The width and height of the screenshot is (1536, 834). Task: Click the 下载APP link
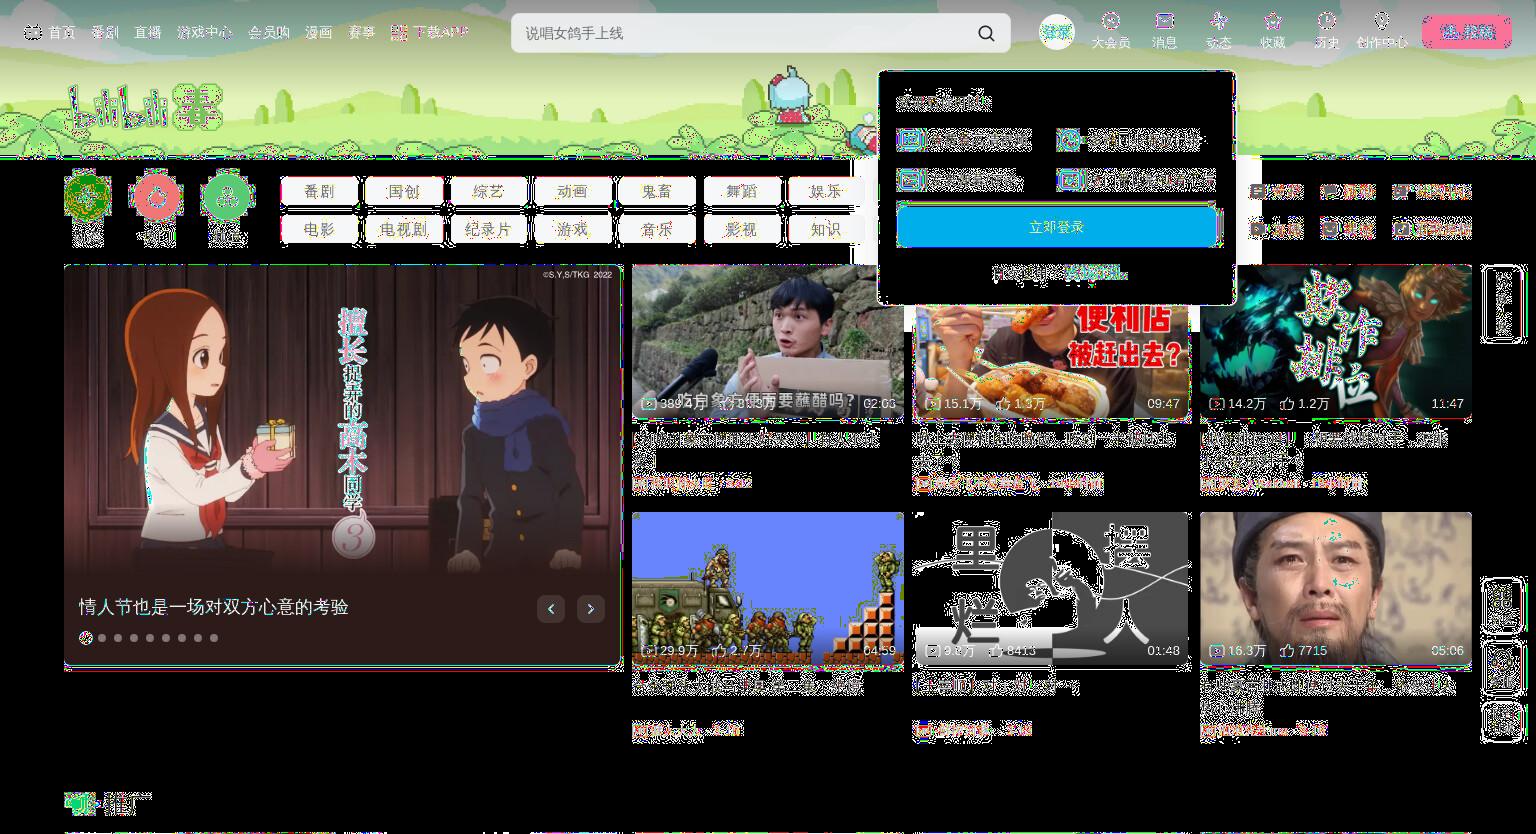[440, 32]
